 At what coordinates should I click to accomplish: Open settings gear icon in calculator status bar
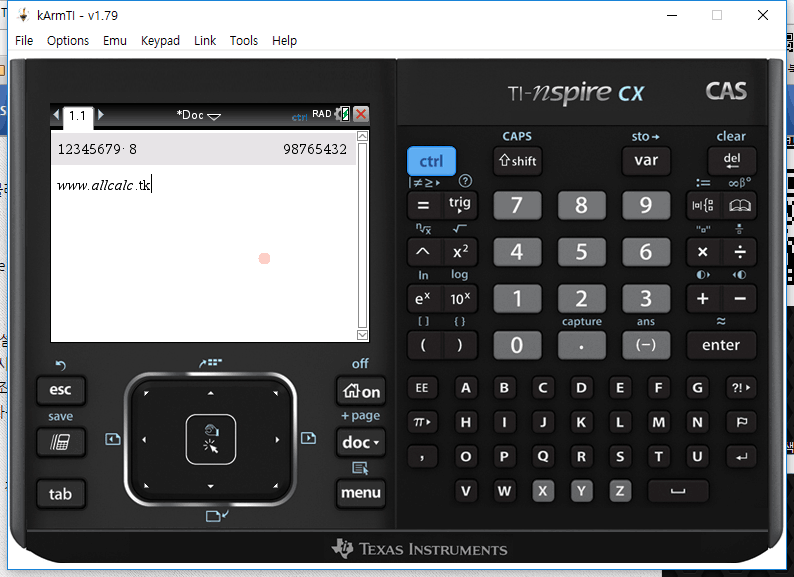pos(338,114)
